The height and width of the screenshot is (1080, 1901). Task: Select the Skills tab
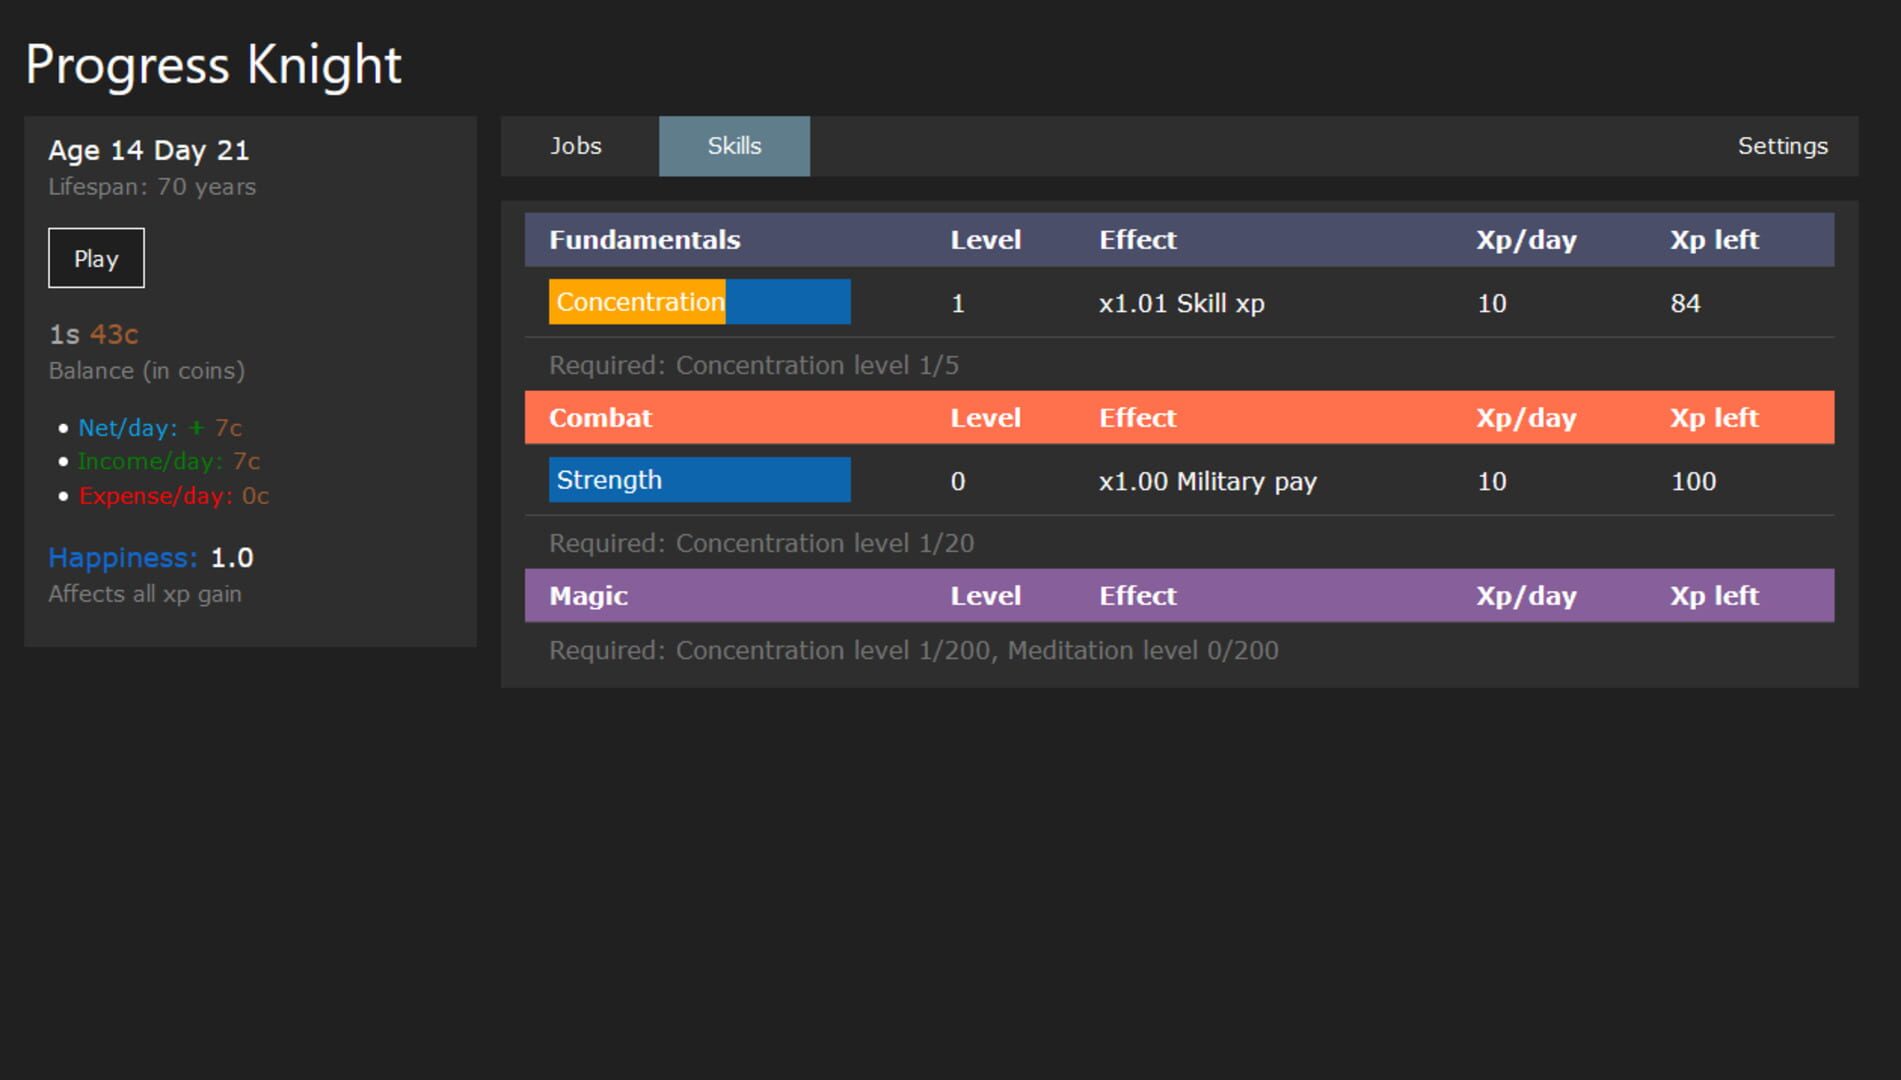click(734, 146)
